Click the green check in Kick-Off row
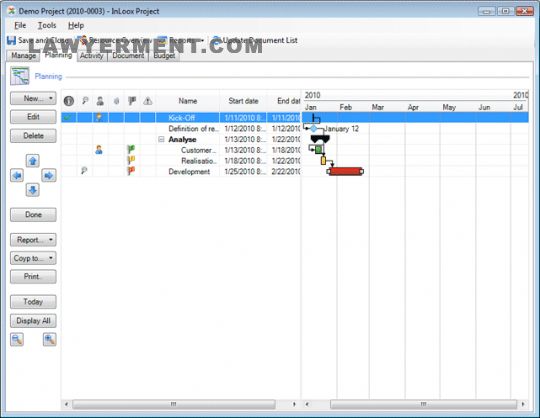This screenshot has height=418, width=540. 68,117
